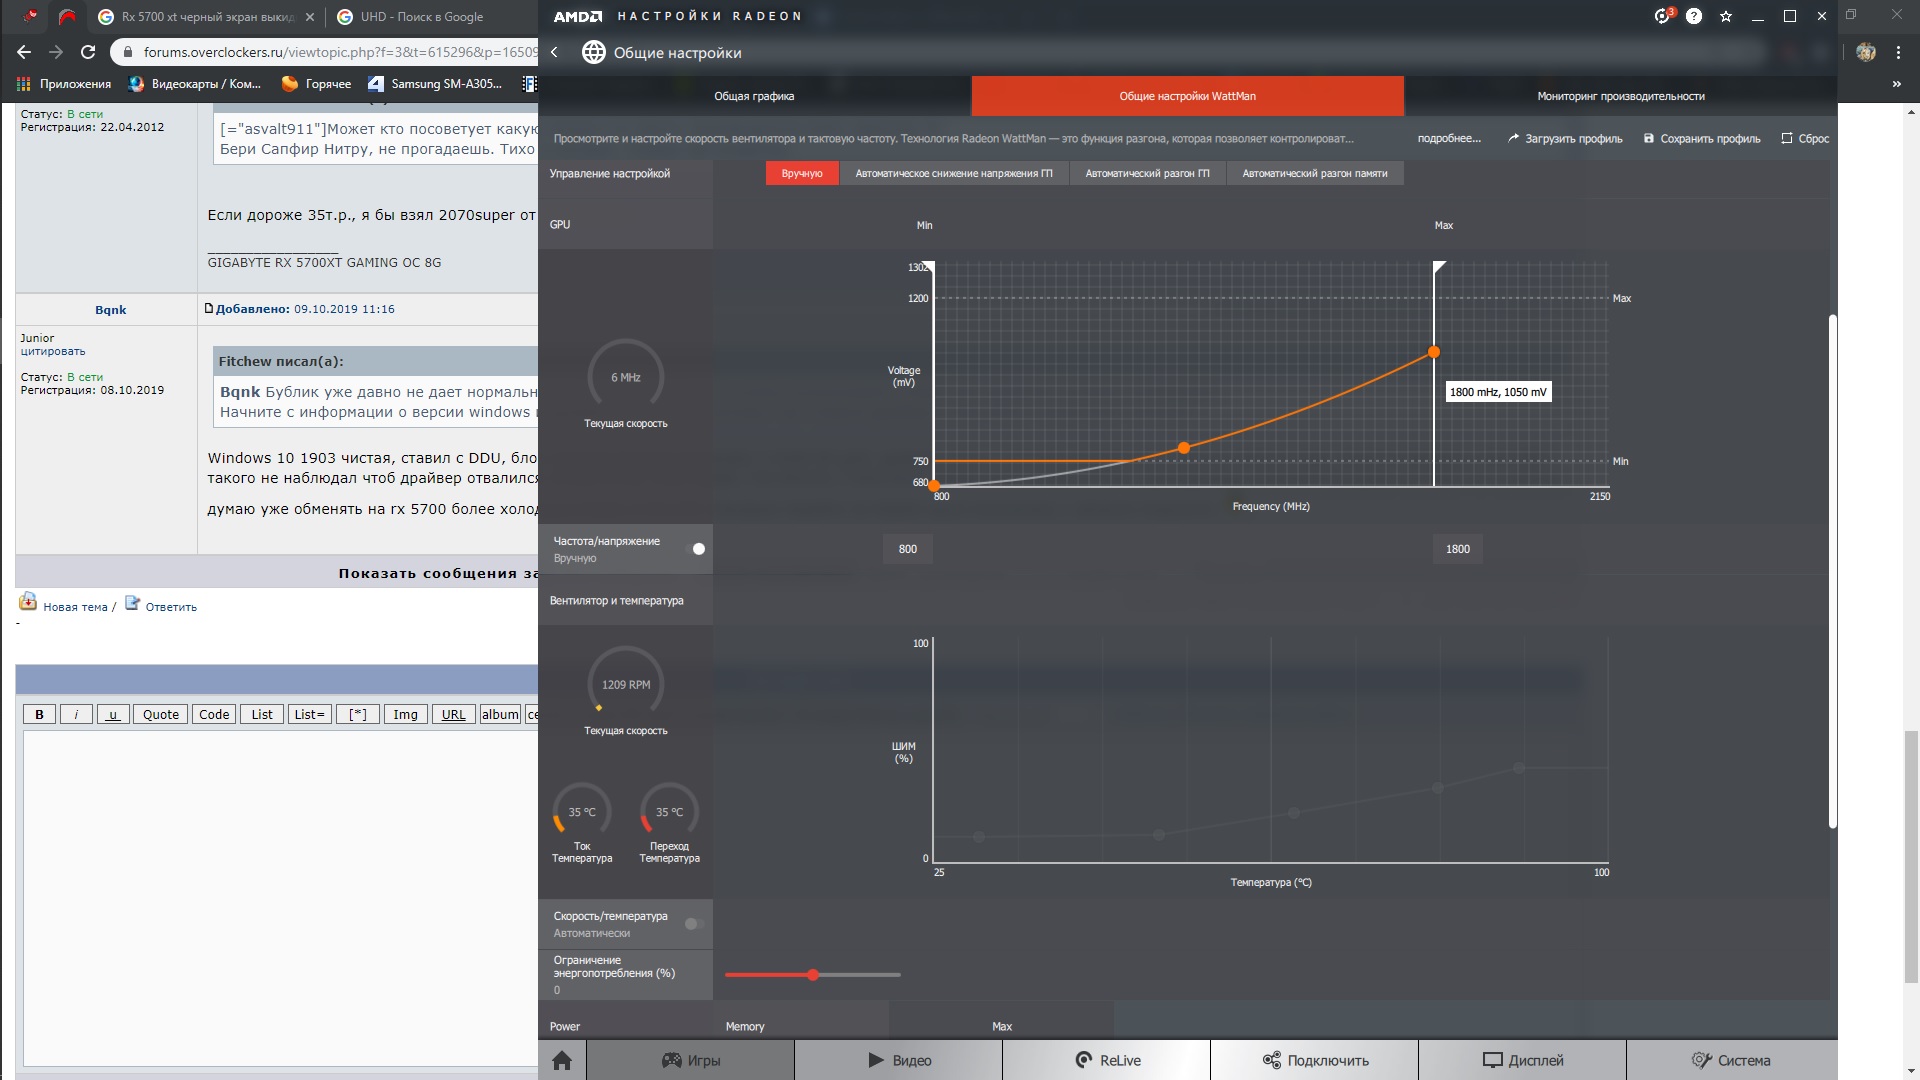The width and height of the screenshot is (1920, 1080).
Task: Toggle Частота/напряжение manual switch
Action: pos(696,549)
